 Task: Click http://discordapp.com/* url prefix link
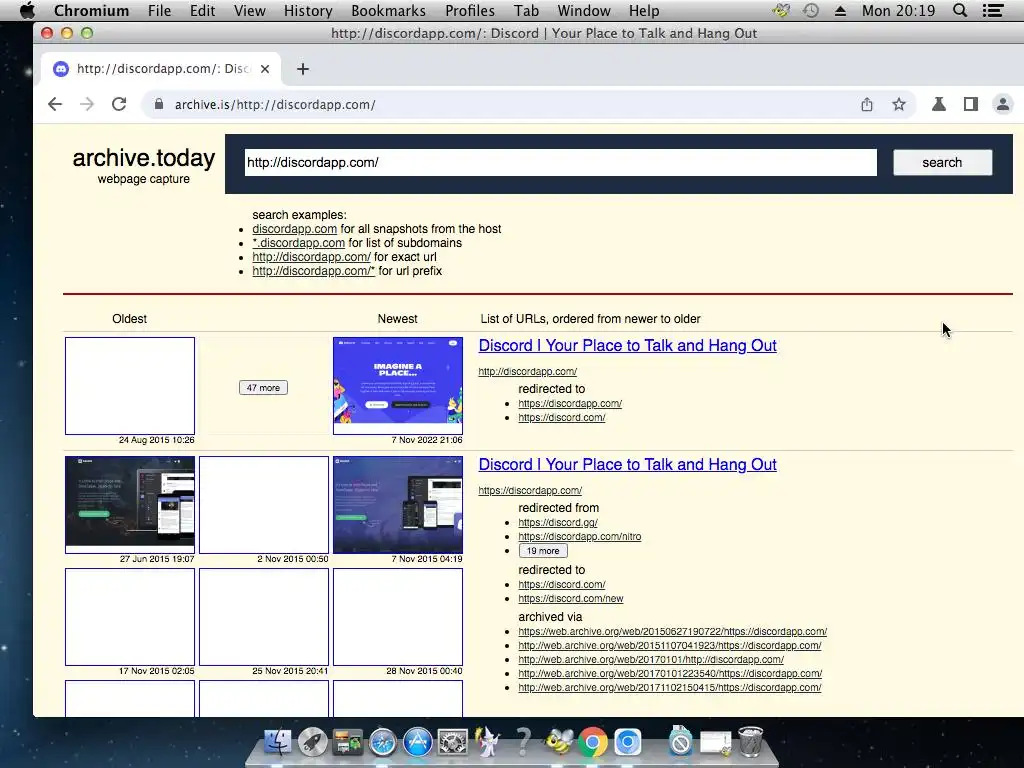coord(313,271)
